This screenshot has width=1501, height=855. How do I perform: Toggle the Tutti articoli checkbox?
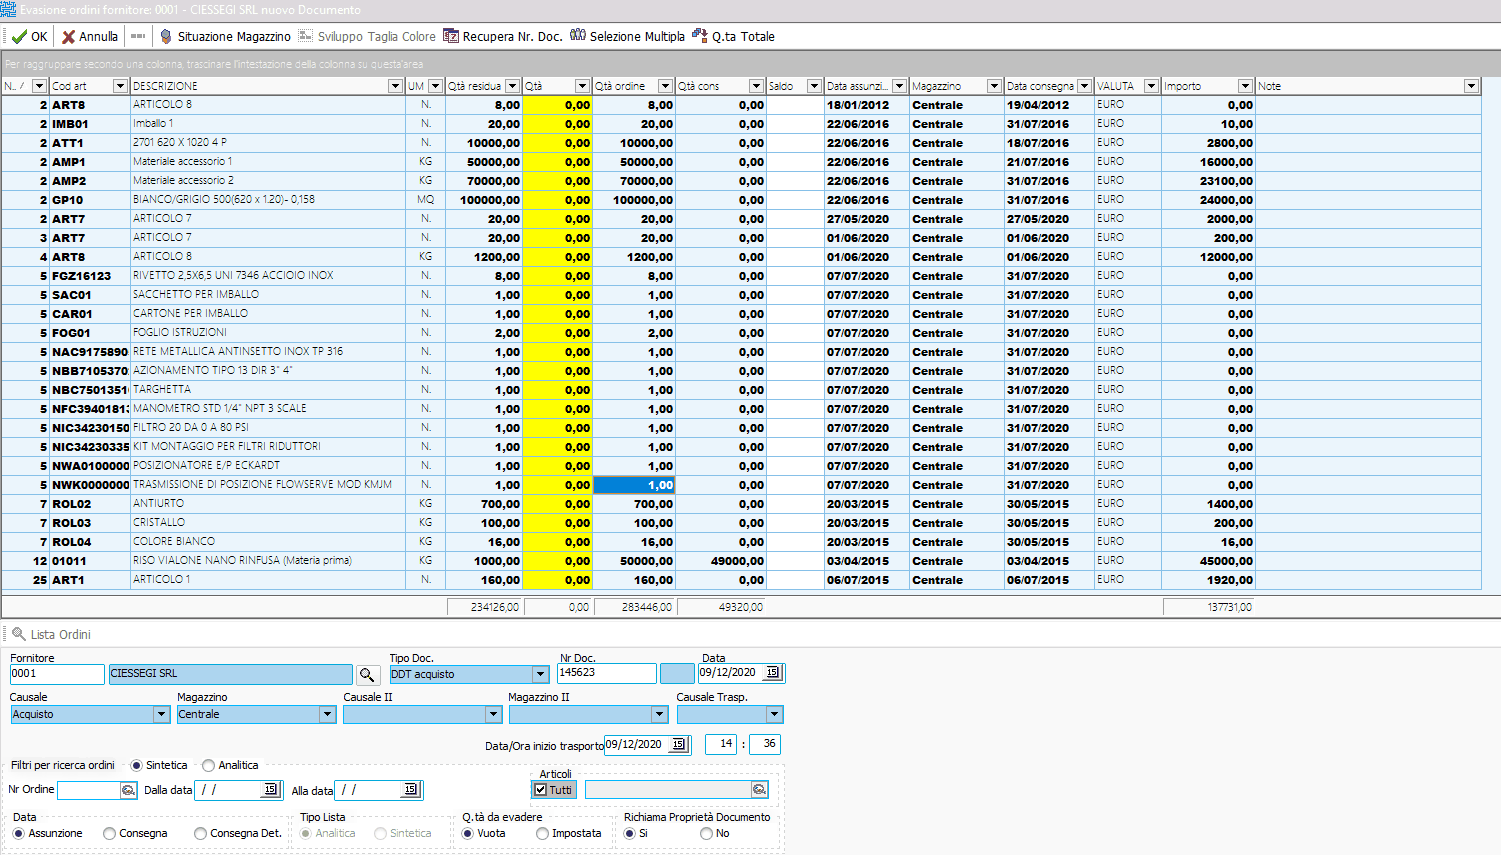tap(541, 790)
